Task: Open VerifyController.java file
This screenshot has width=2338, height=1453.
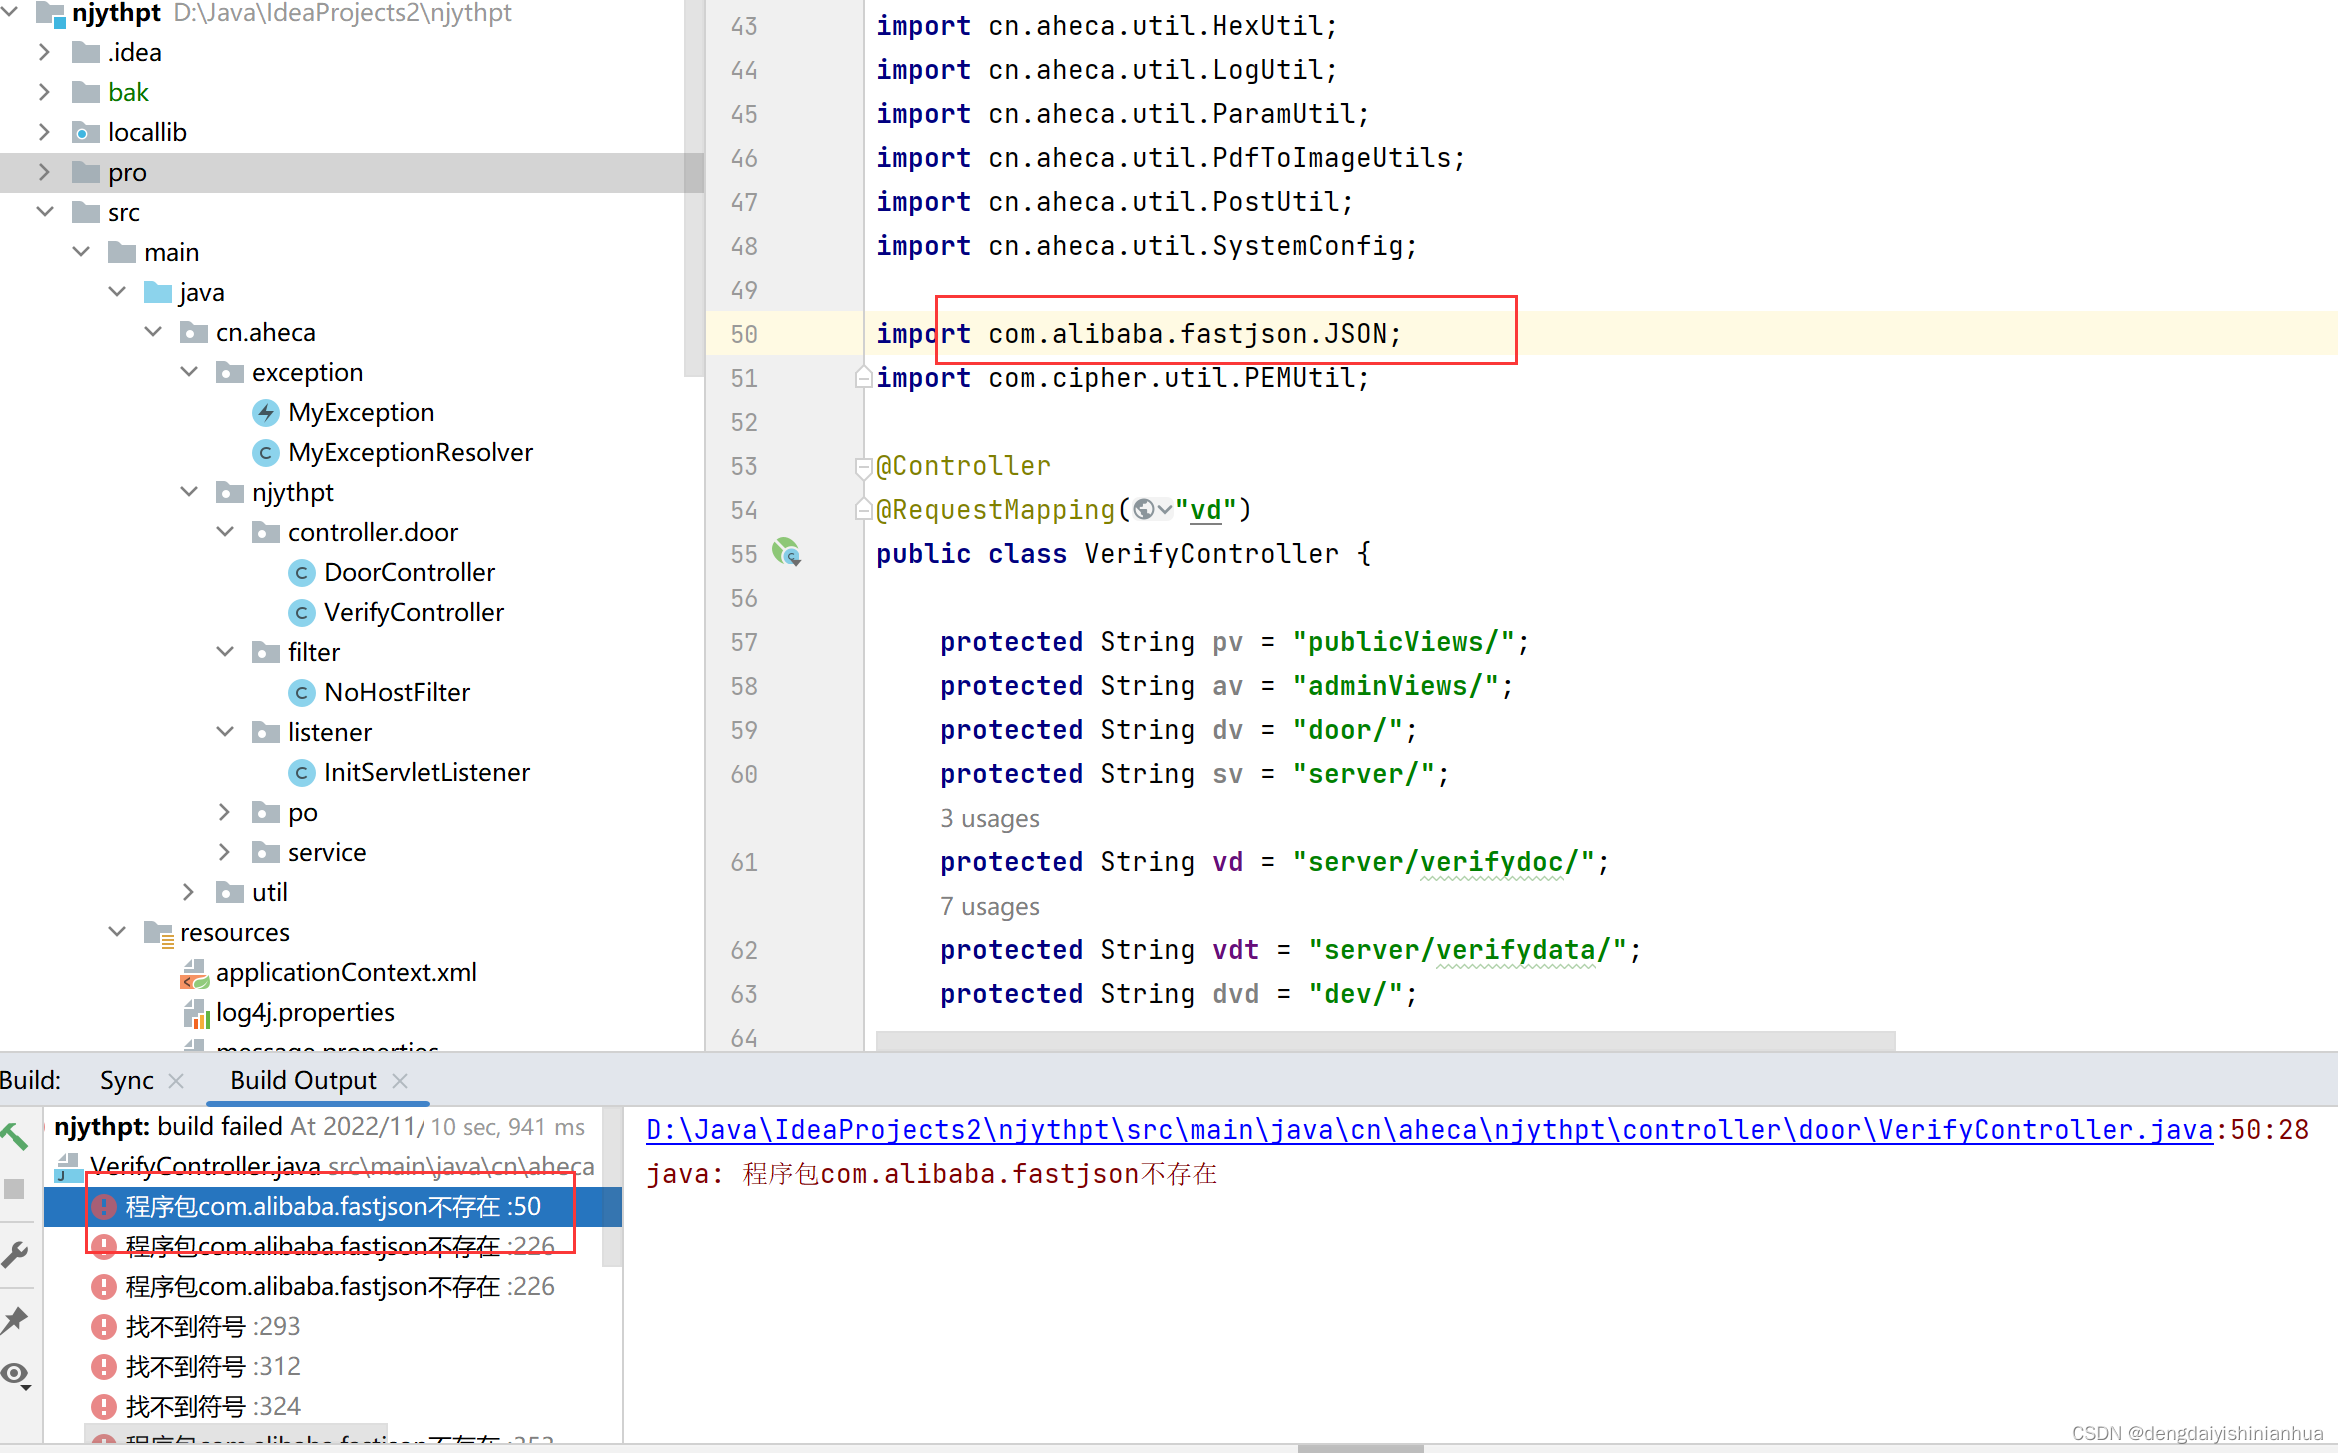Action: point(415,611)
